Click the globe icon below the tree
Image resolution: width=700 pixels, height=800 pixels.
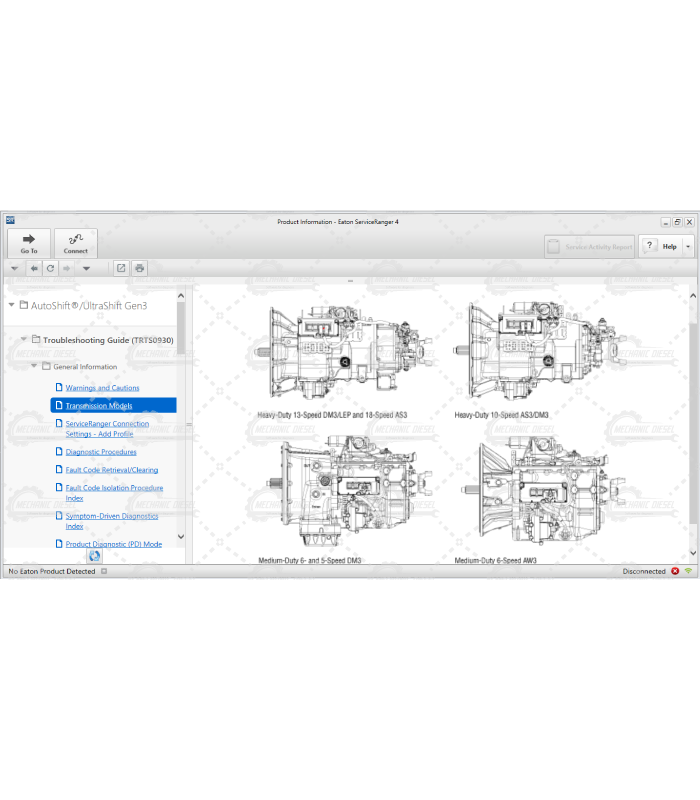click(x=95, y=555)
